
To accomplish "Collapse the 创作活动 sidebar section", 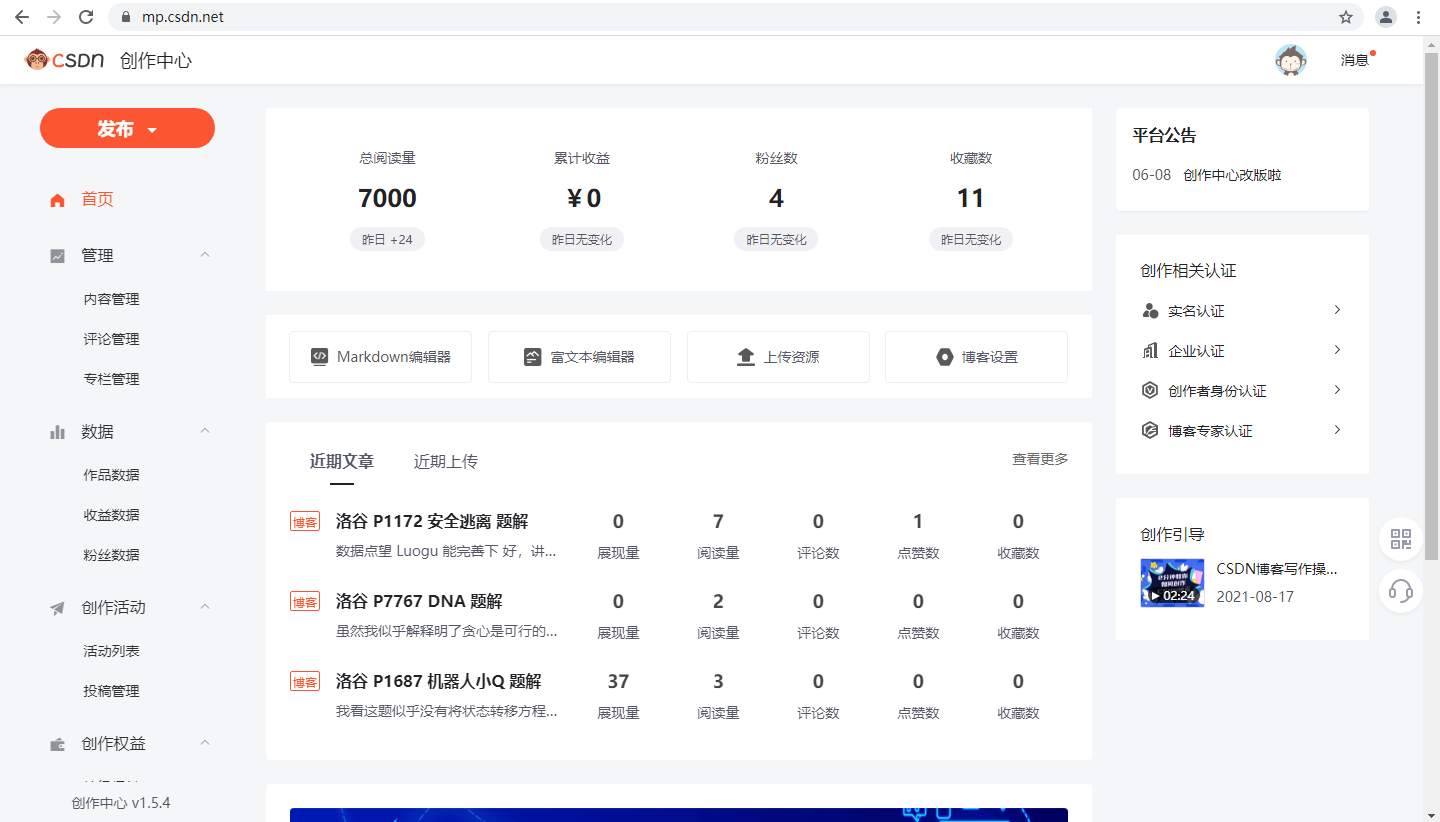I will (204, 607).
